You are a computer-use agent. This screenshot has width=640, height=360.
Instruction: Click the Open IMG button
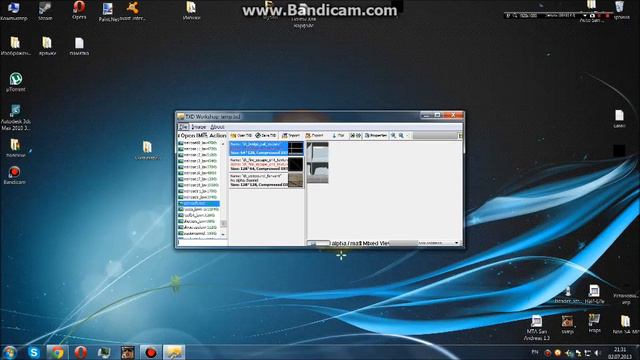coord(193,136)
